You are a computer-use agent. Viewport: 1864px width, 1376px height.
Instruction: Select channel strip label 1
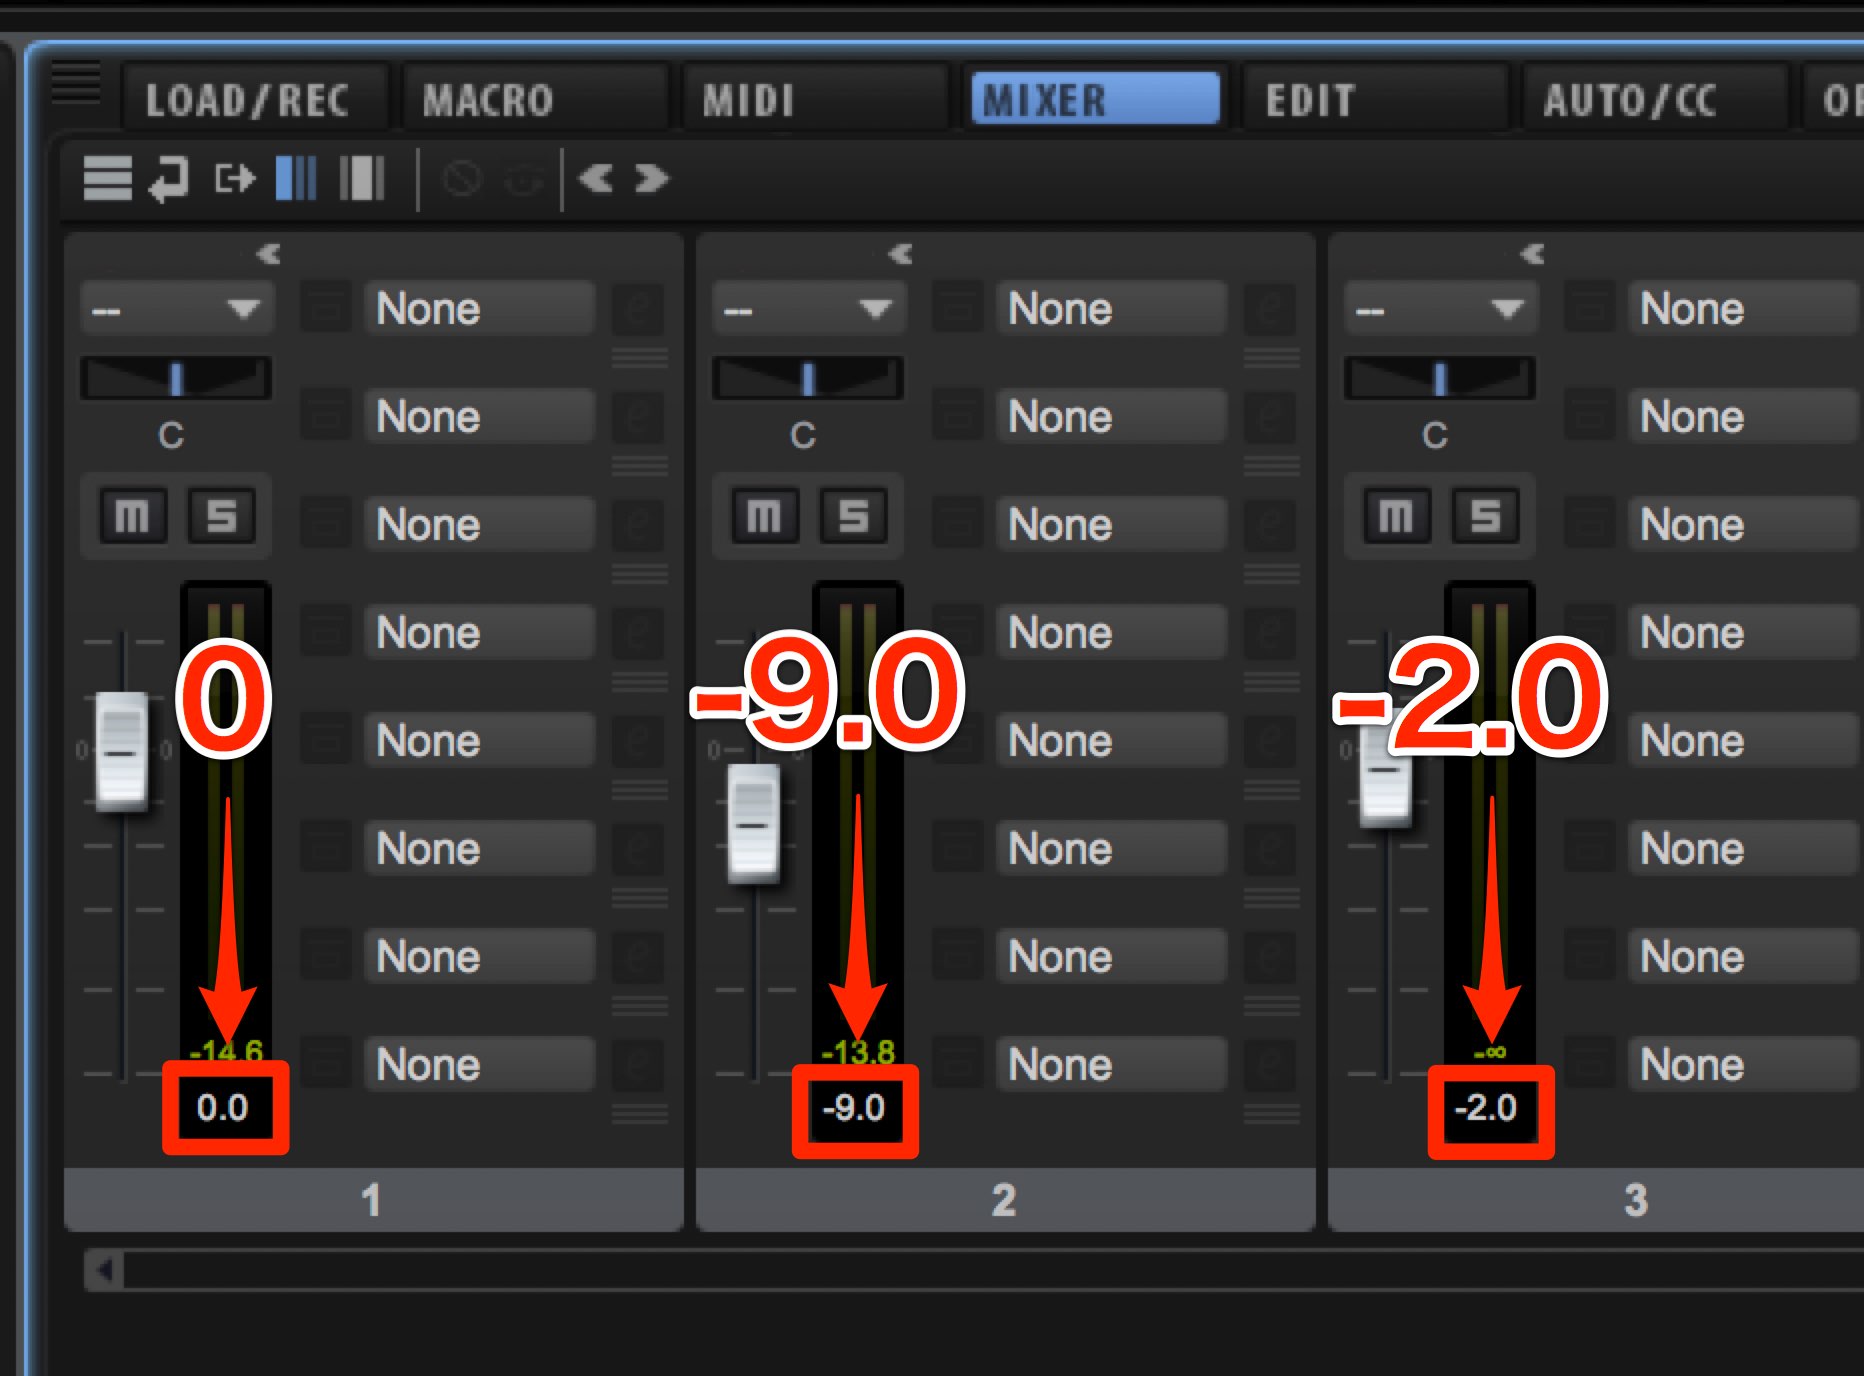373,1199
